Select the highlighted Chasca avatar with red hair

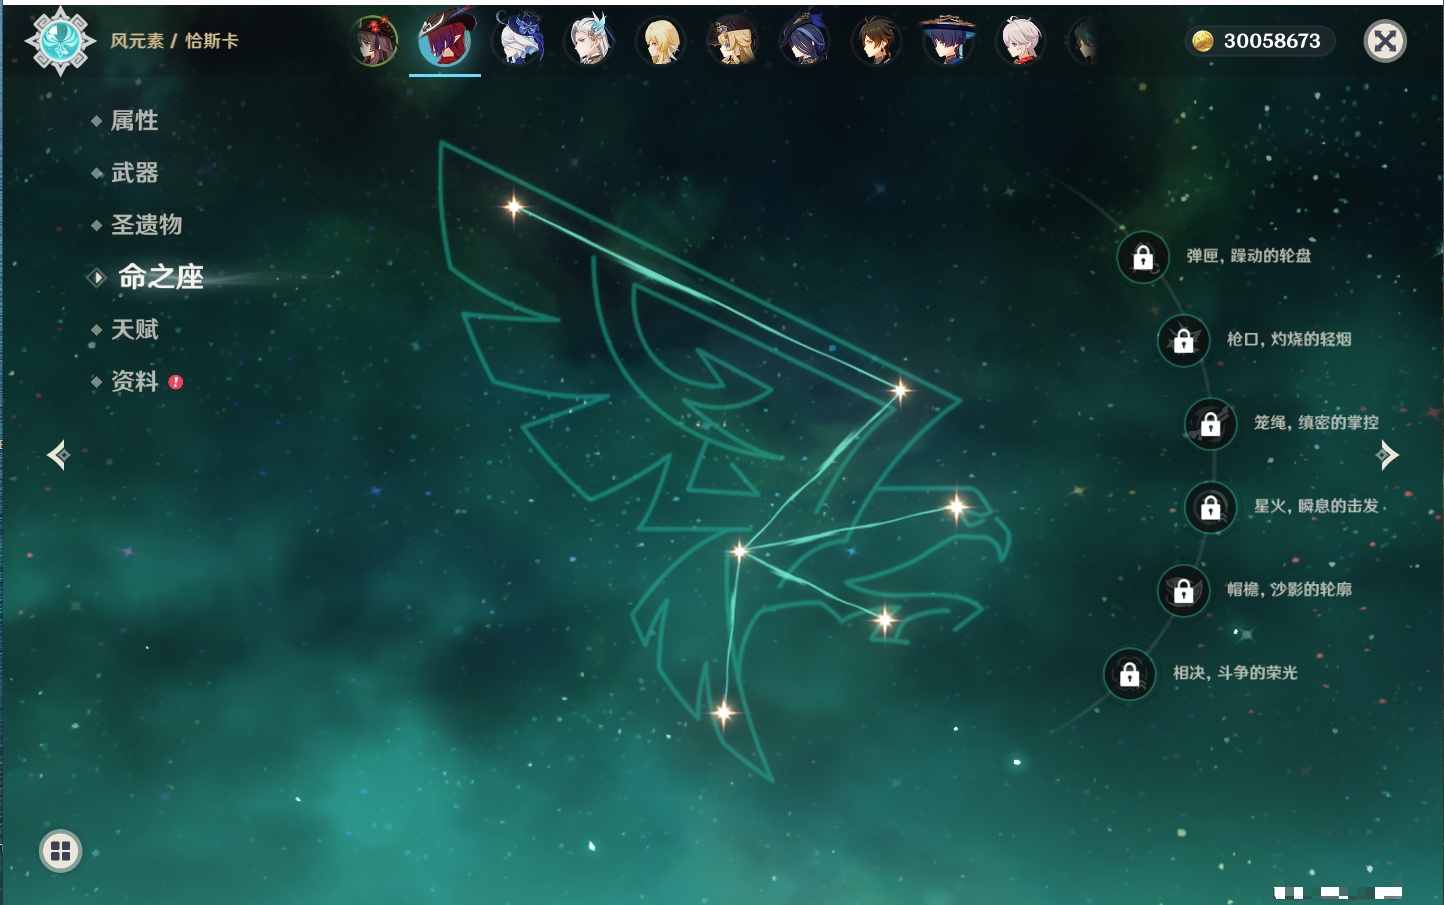click(445, 40)
